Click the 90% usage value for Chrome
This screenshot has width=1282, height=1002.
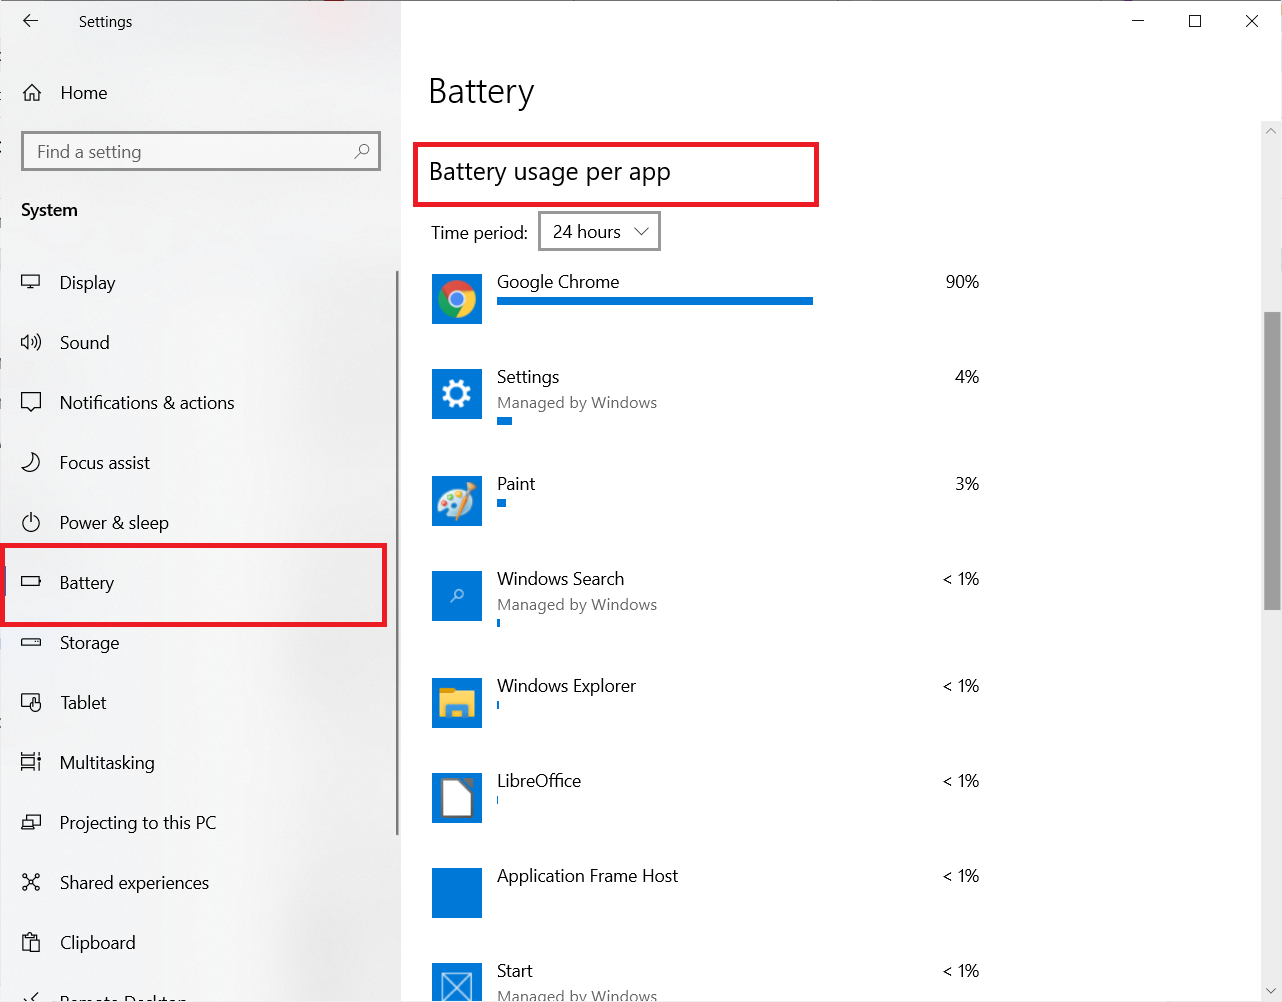click(x=962, y=282)
